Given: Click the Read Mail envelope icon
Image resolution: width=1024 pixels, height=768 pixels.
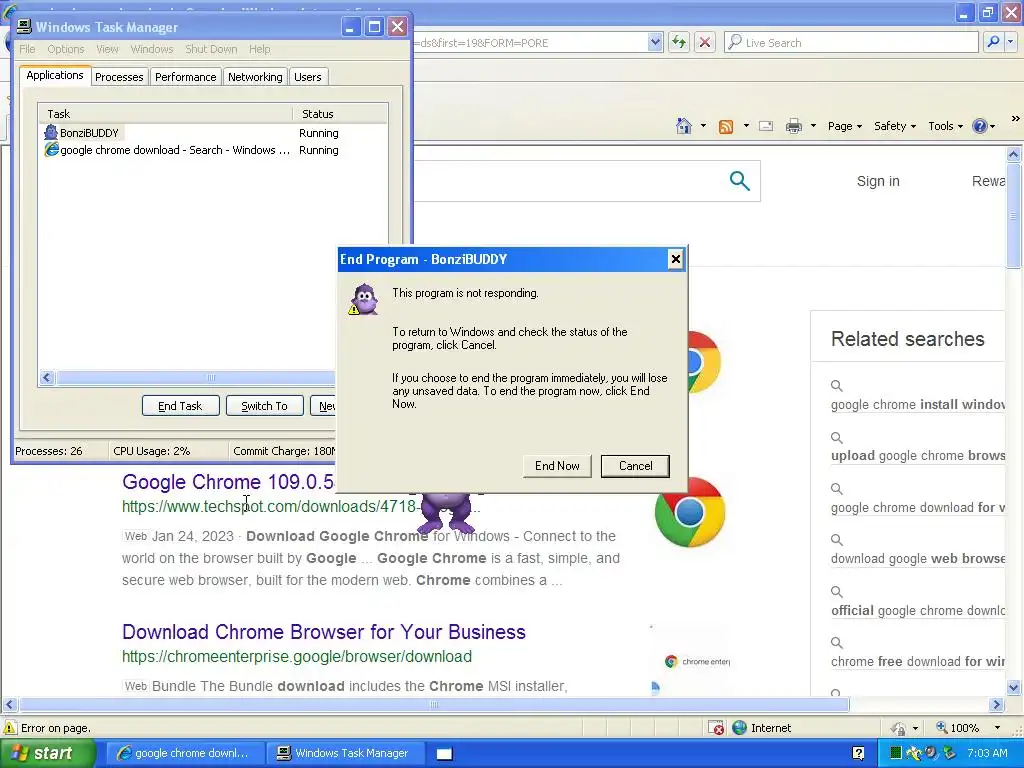Looking at the screenshot, I should coord(766,126).
